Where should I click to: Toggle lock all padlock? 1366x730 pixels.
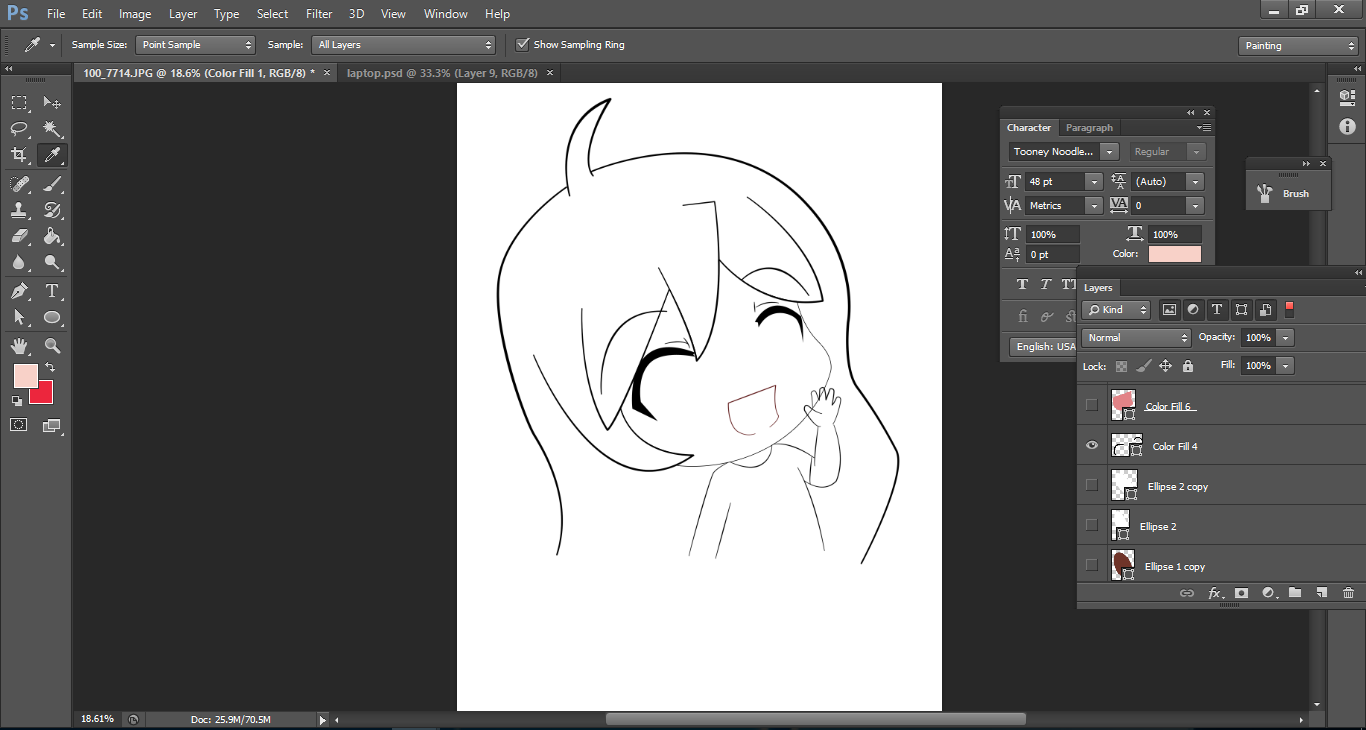point(1188,366)
